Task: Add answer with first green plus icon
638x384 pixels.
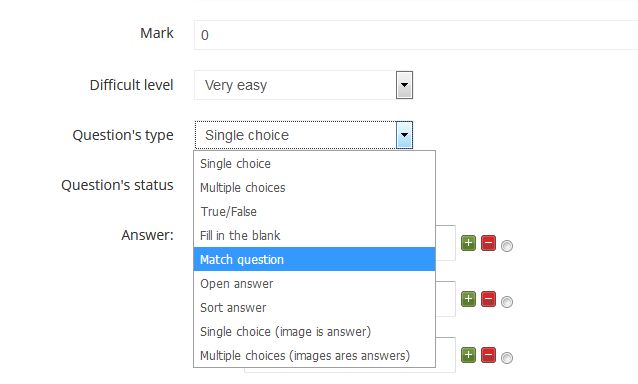Action: point(468,243)
